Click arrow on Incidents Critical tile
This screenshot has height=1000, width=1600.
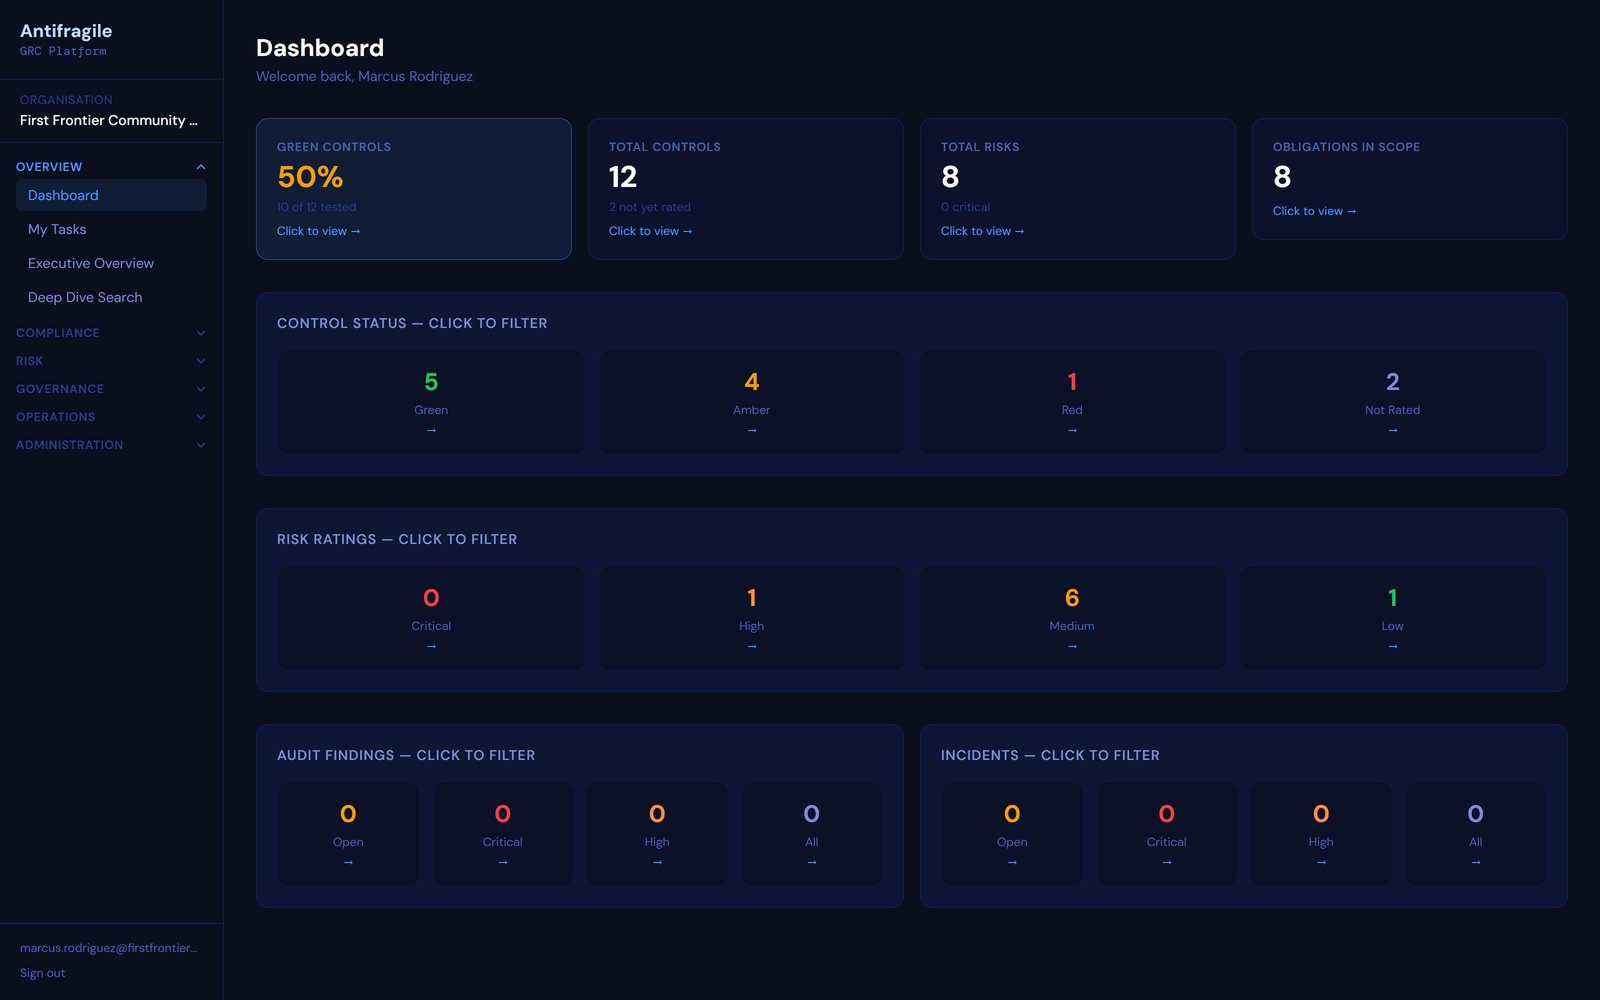coord(1167,863)
